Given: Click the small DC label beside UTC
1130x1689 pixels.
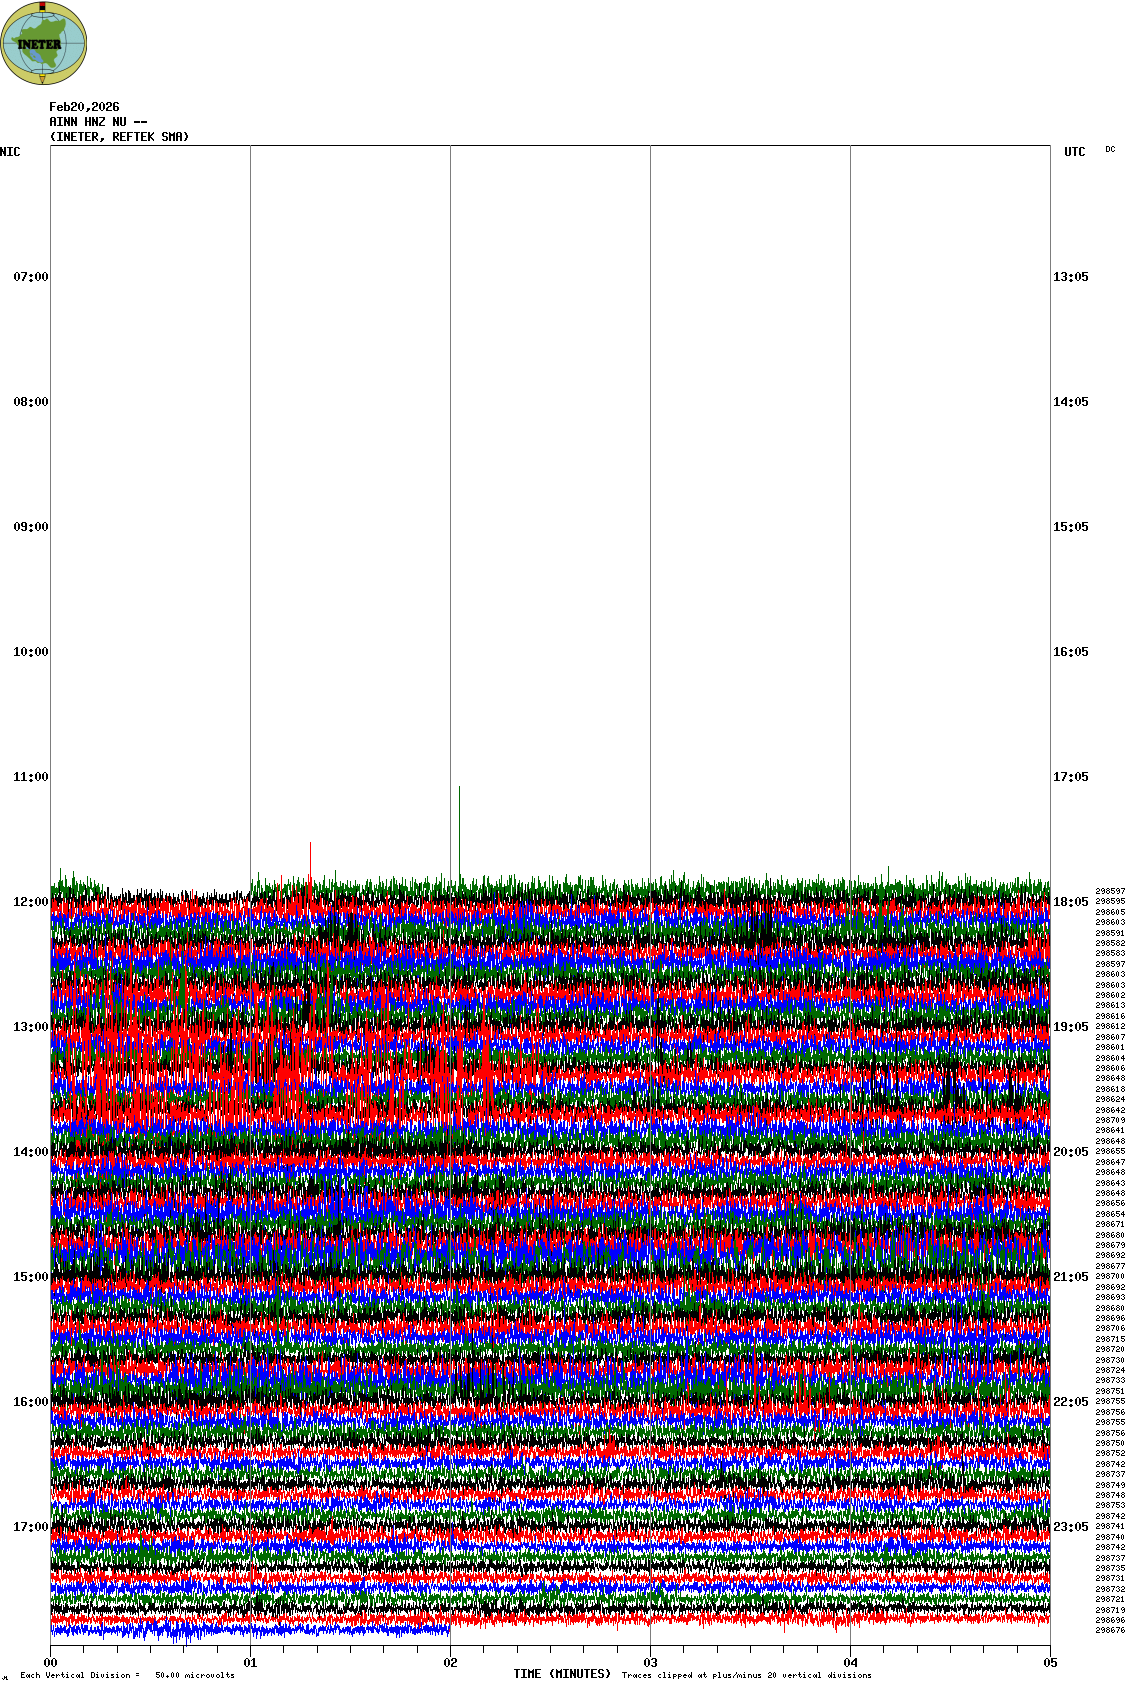Looking at the screenshot, I should pyautogui.click(x=1110, y=150).
